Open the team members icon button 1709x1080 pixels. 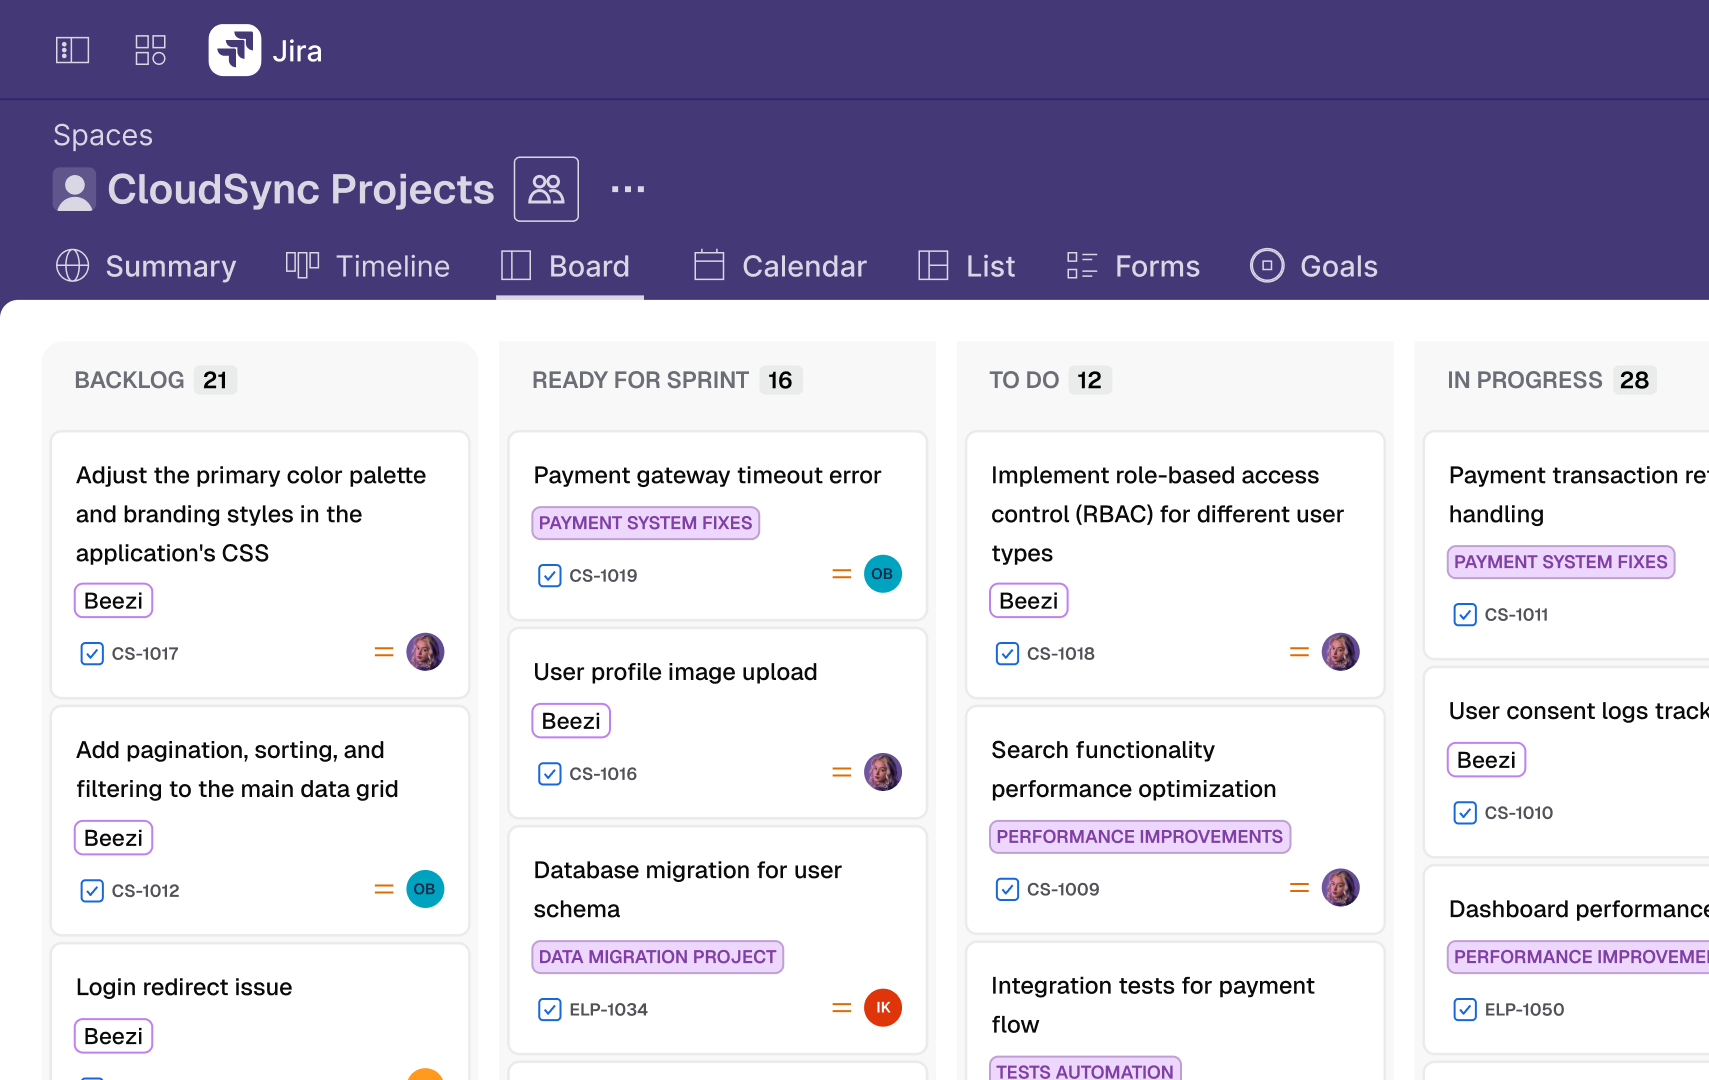(x=546, y=189)
